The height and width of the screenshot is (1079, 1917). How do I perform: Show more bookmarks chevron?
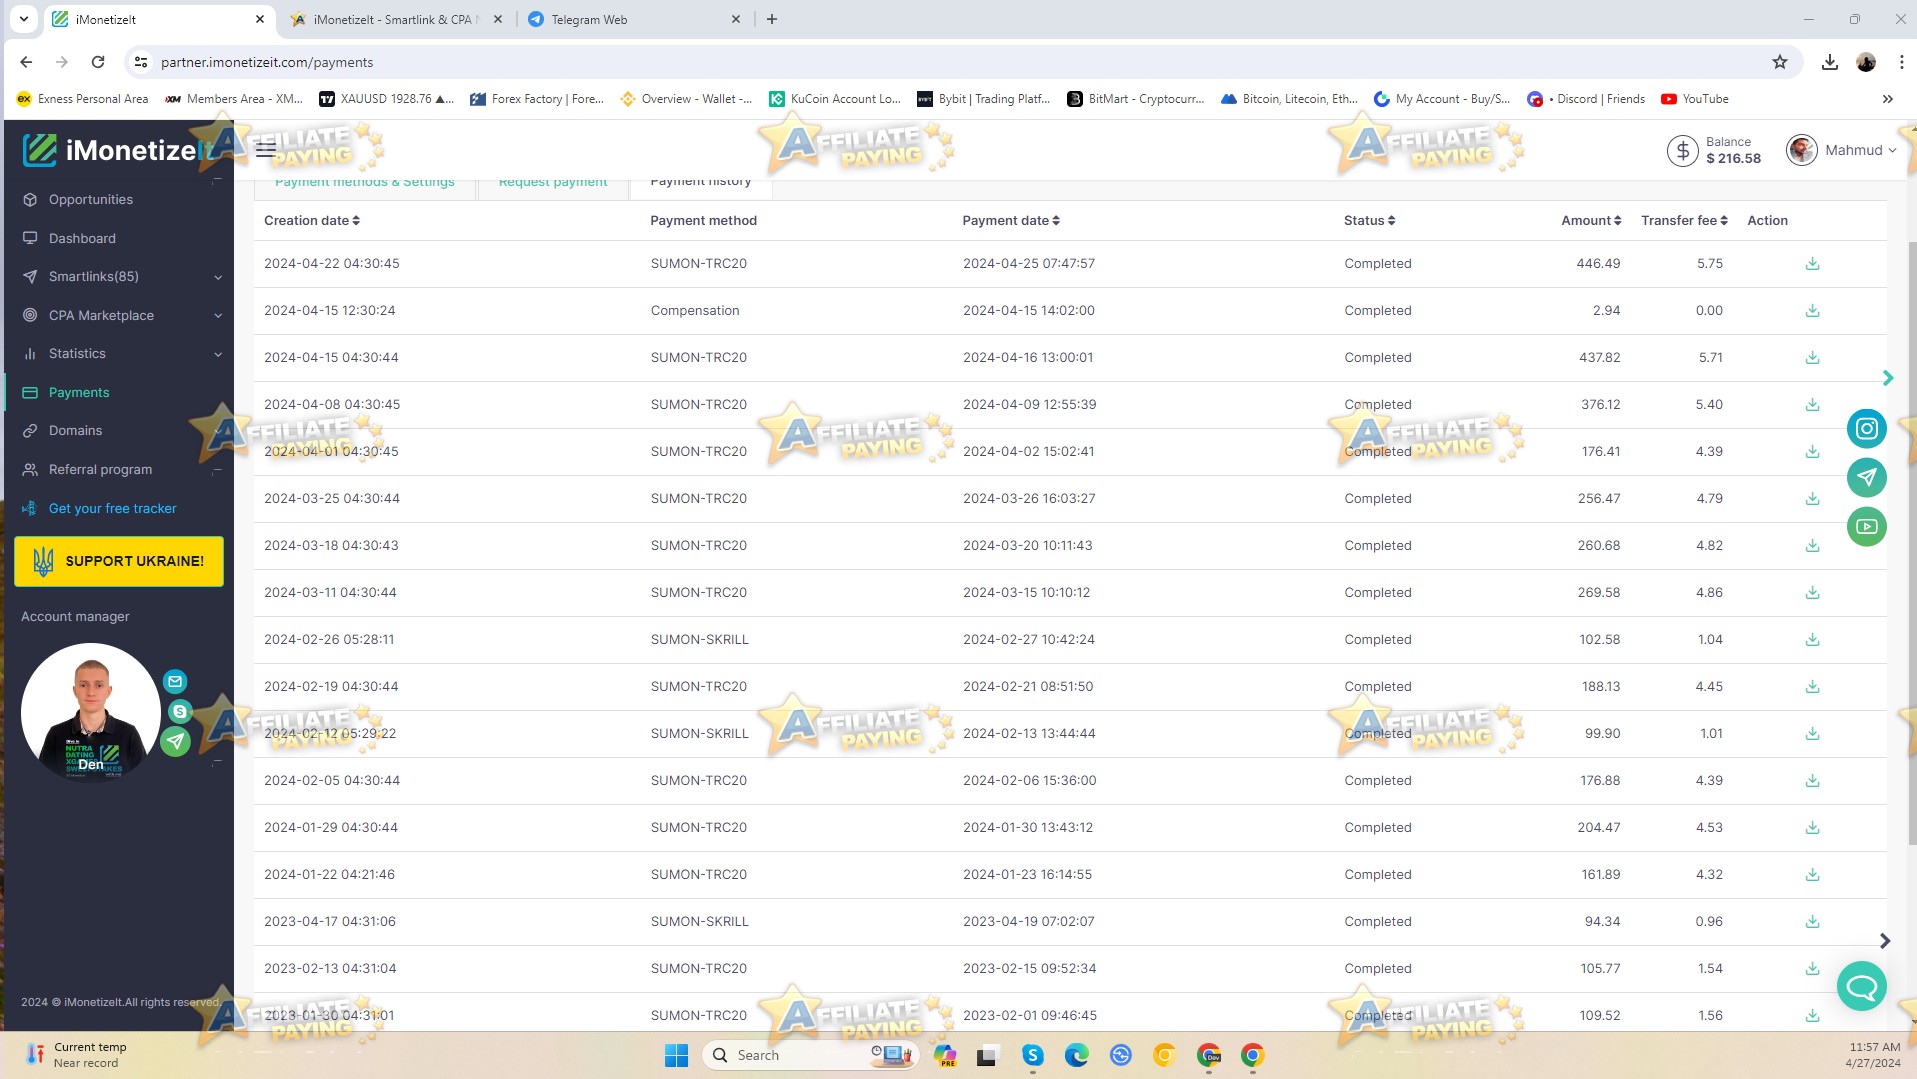[x=1887, y=99]
